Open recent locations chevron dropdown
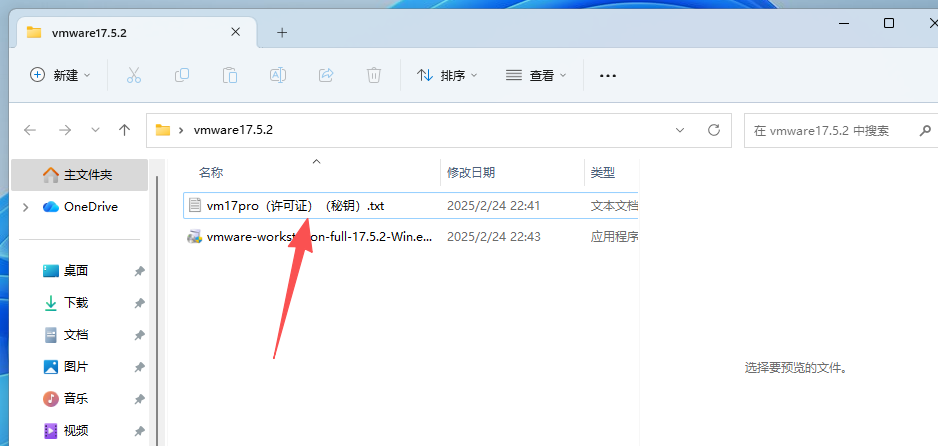This screenshot has width=938, height=446. 95,130
